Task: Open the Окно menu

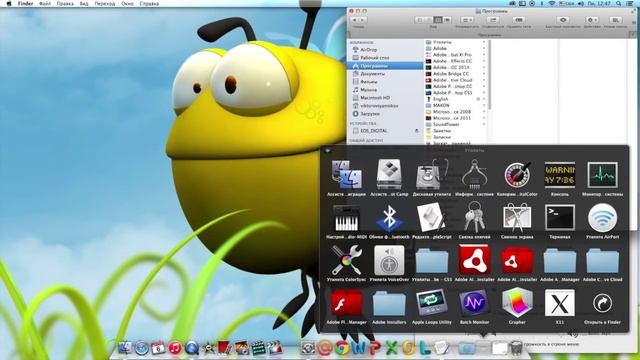Action: point(127,4)
